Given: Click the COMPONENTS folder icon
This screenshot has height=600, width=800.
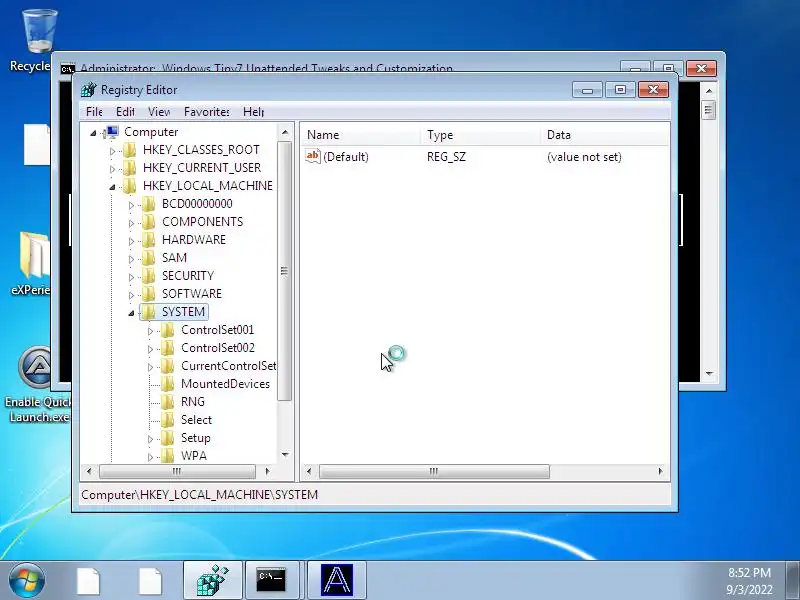Looking at the screenshot, I should (148, 222).
